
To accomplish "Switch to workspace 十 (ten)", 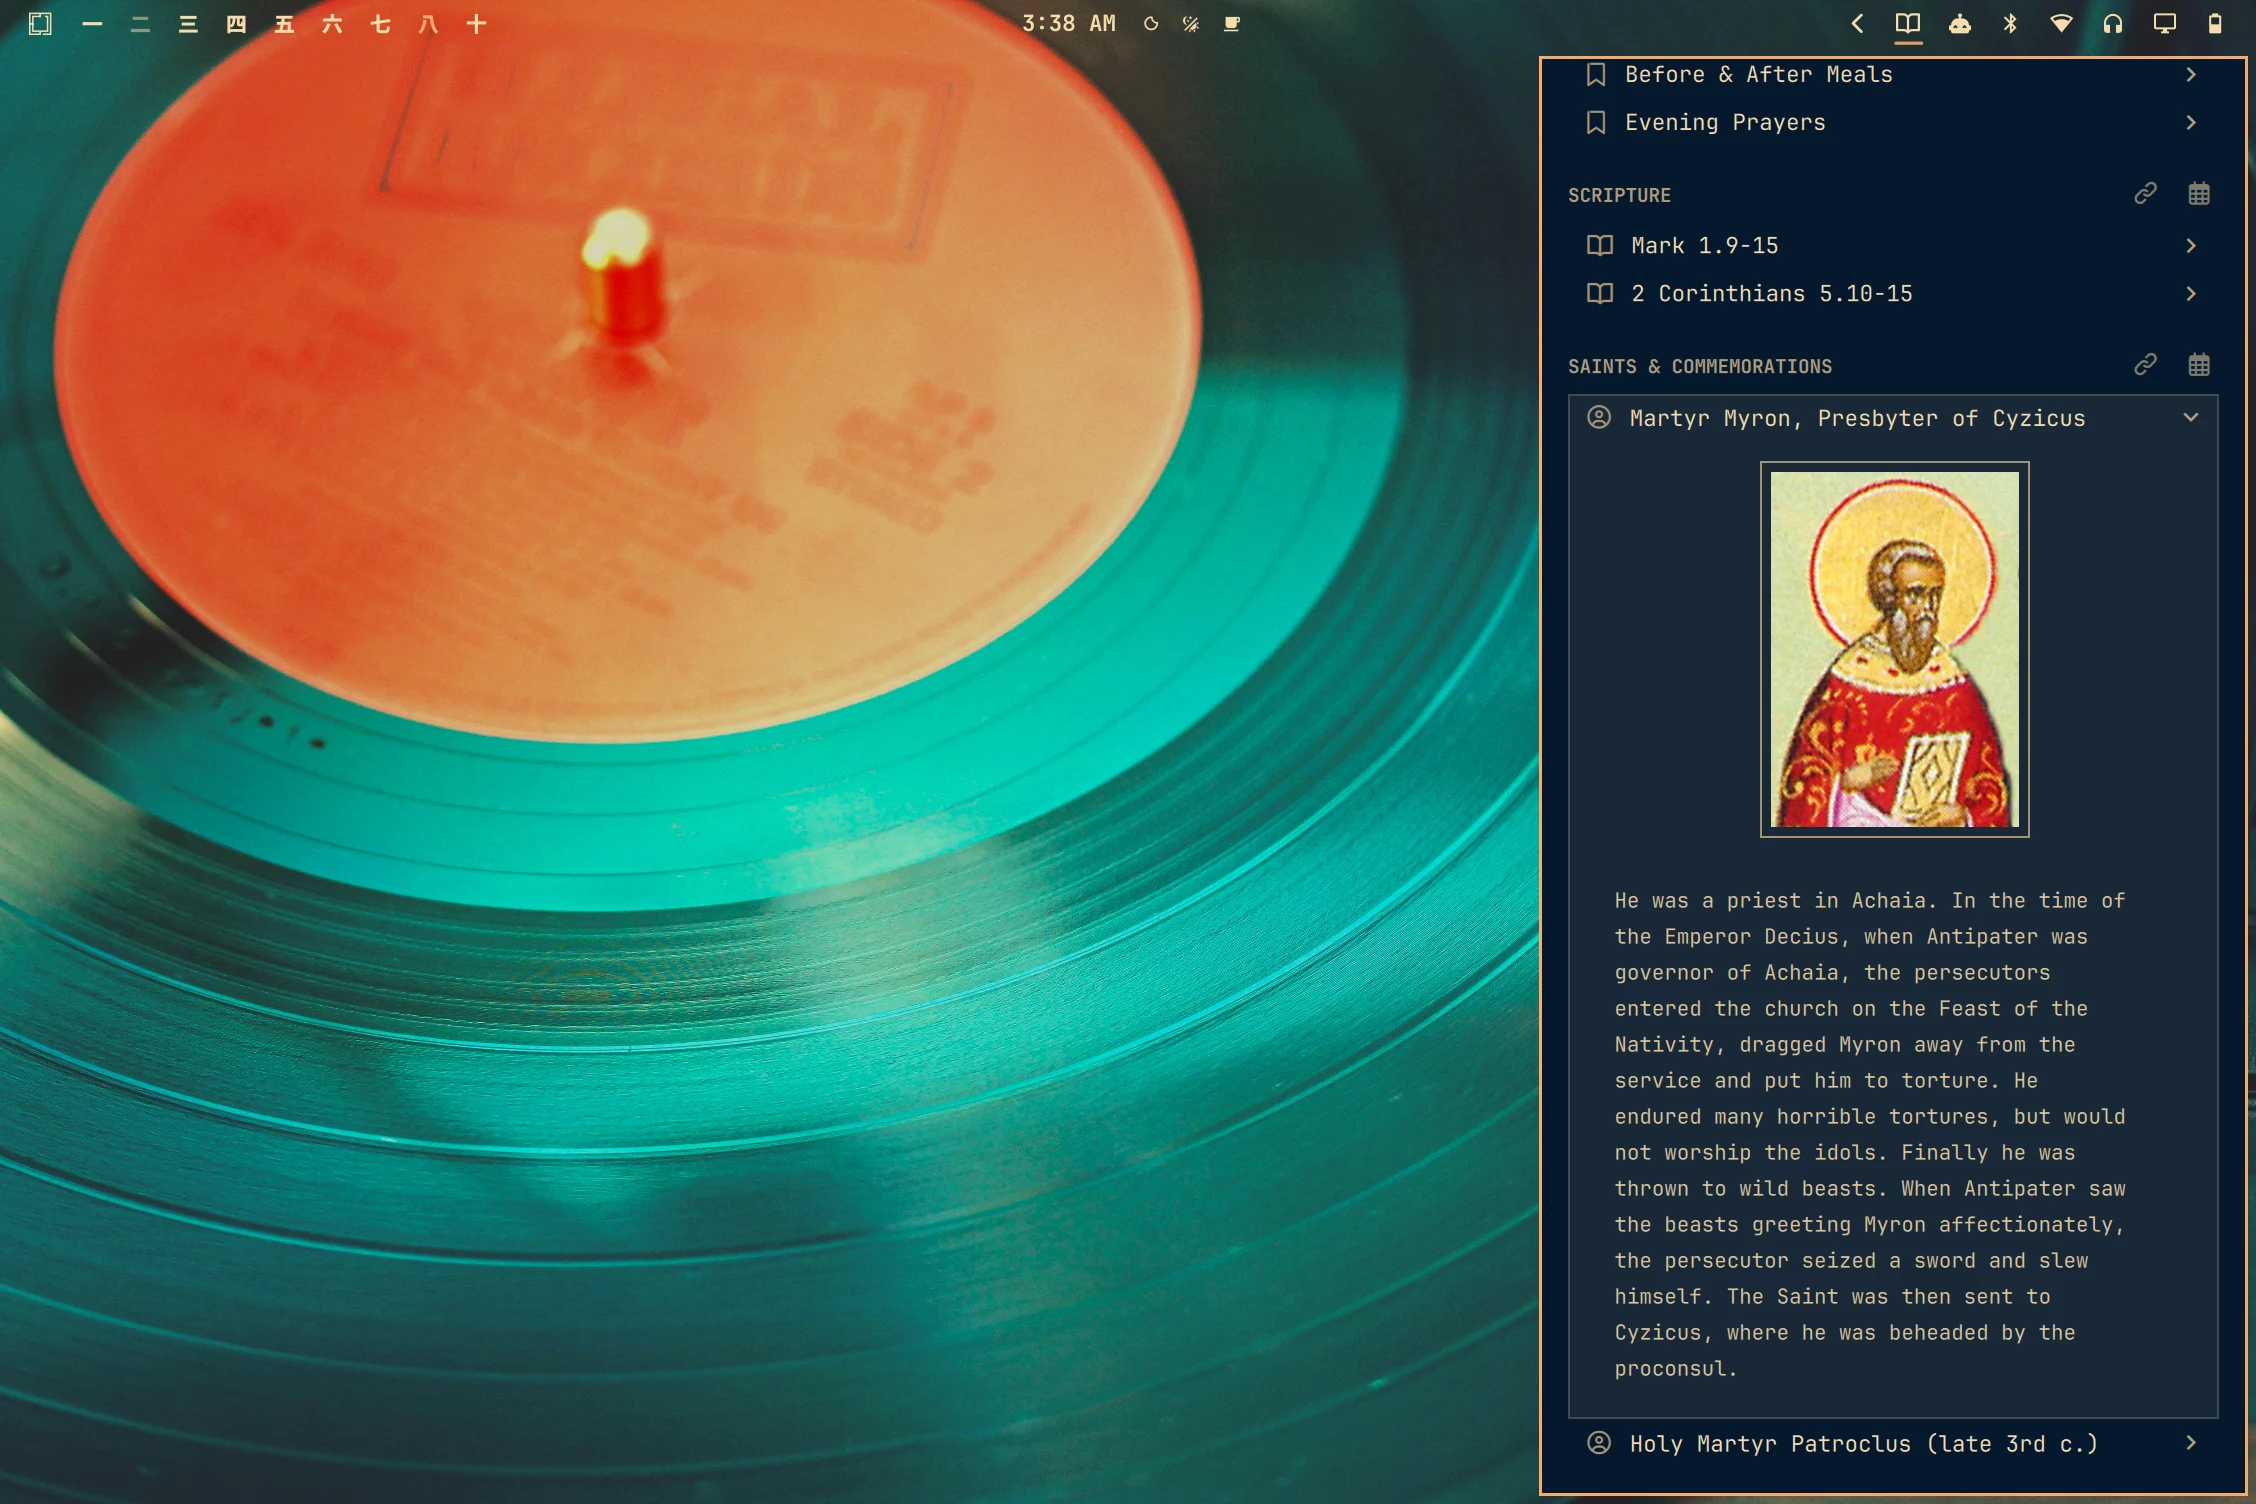I will point(476,24).
